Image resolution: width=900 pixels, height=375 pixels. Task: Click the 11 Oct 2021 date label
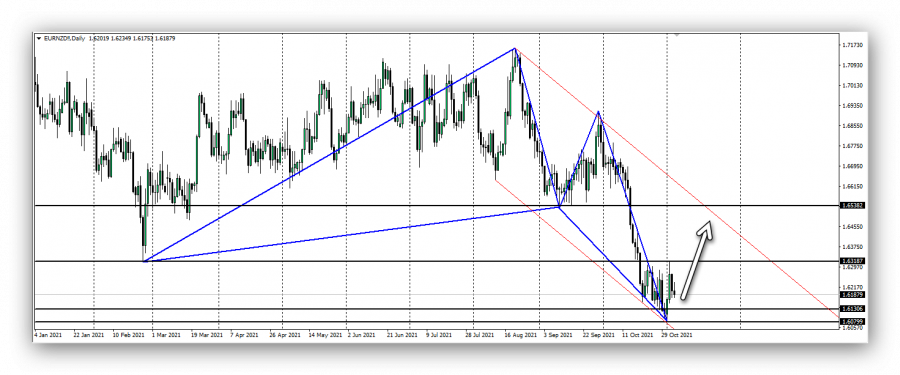tap(639, 334)
